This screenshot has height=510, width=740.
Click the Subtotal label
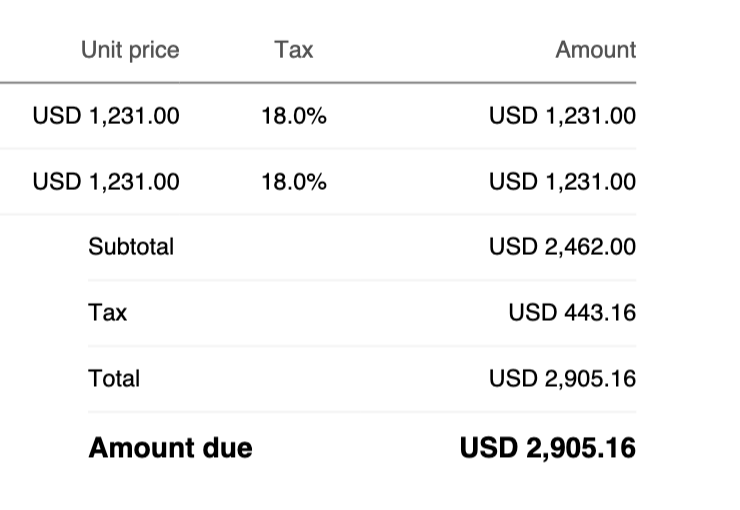click(x=131, y=247)
